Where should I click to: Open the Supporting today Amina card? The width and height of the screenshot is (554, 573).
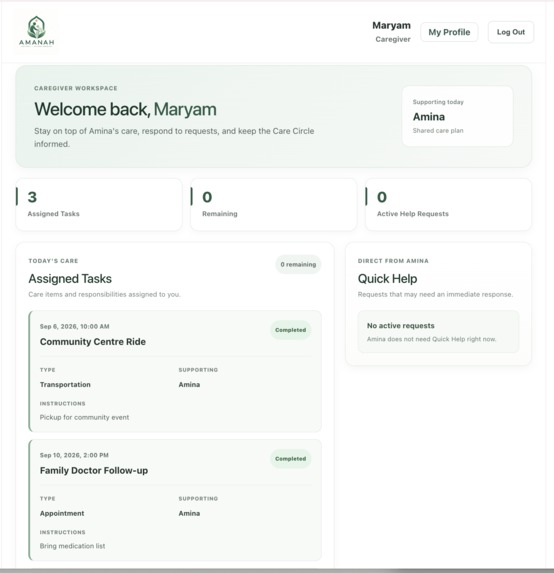pos(458,116)
